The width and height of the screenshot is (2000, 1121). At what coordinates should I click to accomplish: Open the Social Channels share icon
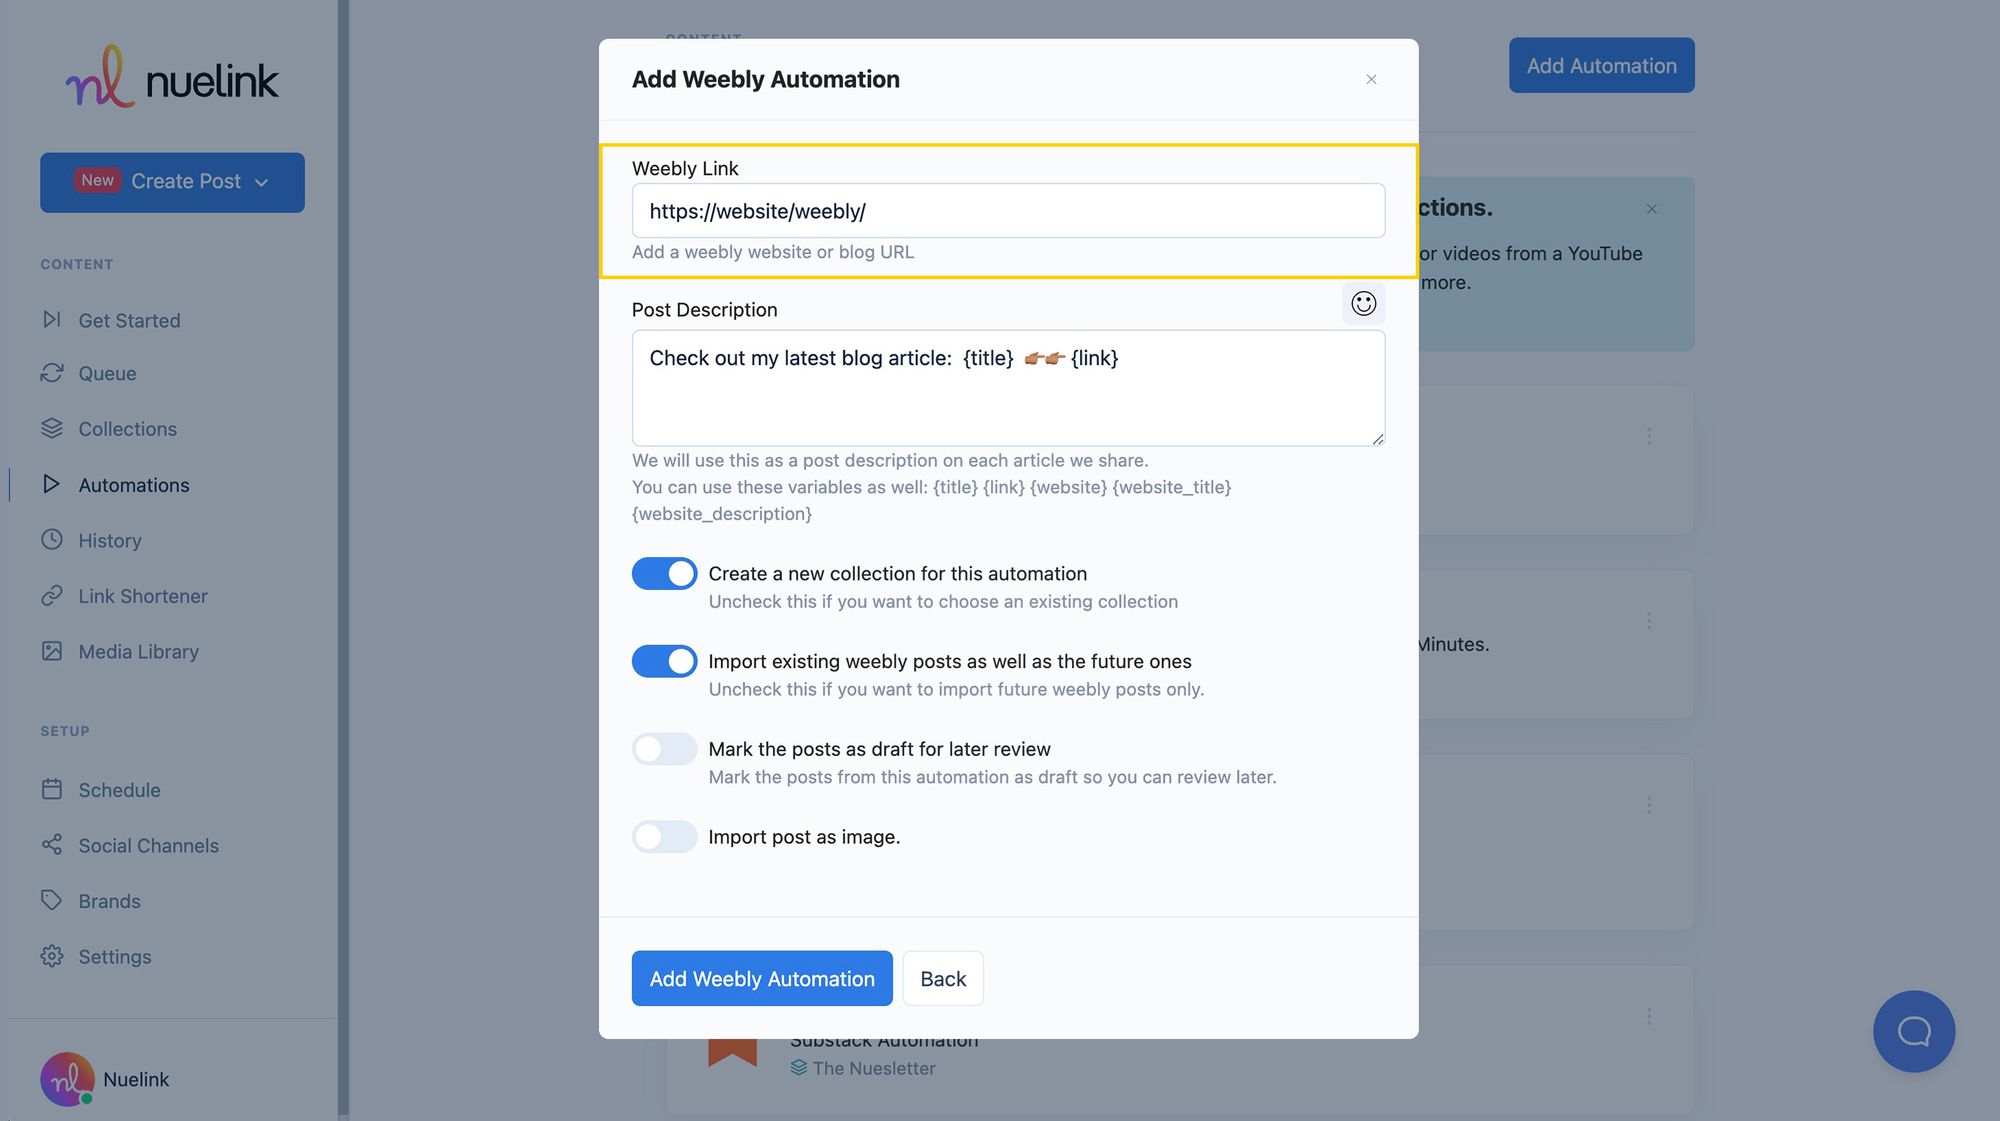(51, 845)
